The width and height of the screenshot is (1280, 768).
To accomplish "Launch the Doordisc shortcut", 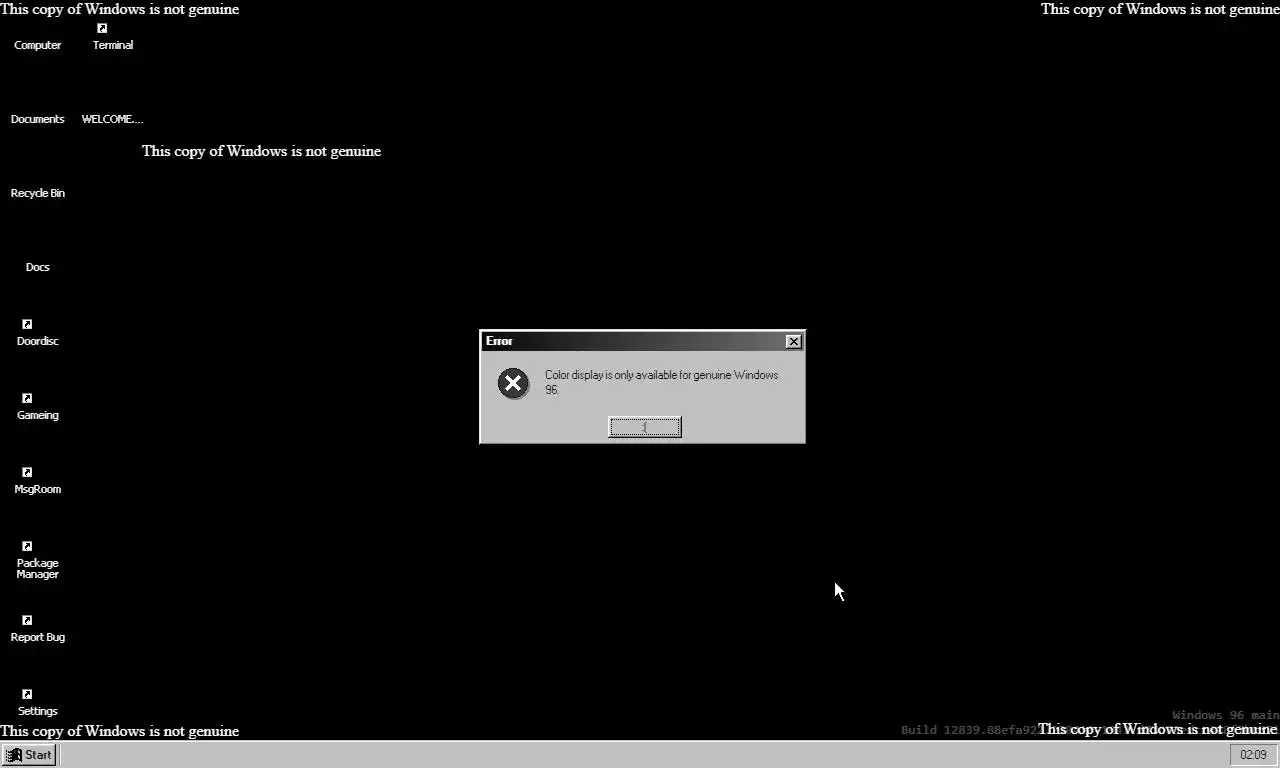I will tap(37, 332).
